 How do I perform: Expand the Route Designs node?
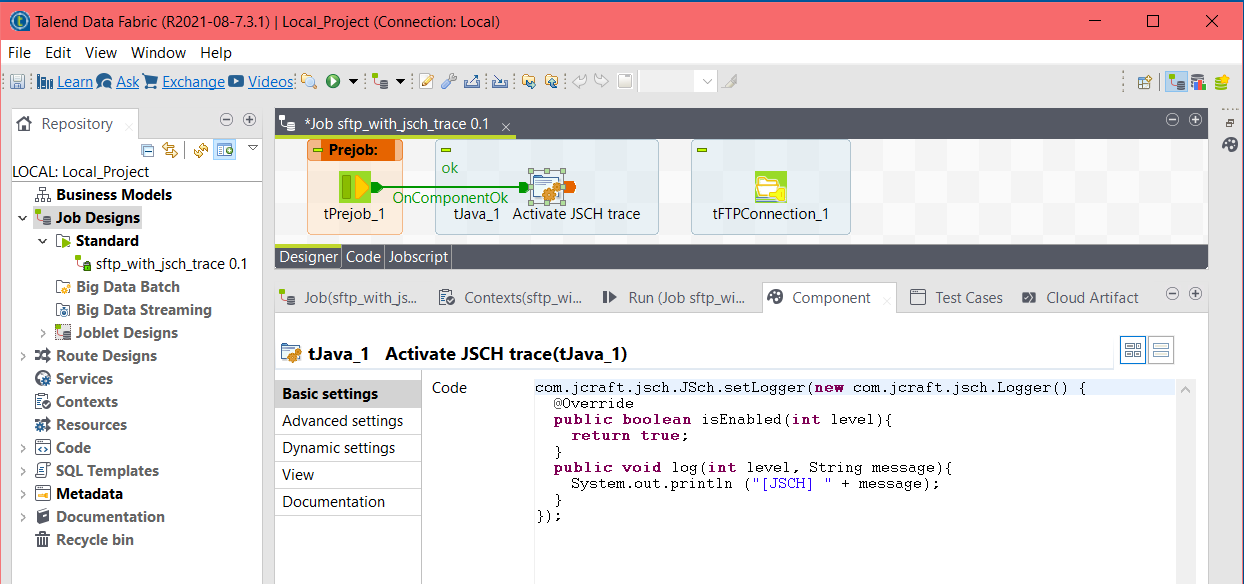23,356
